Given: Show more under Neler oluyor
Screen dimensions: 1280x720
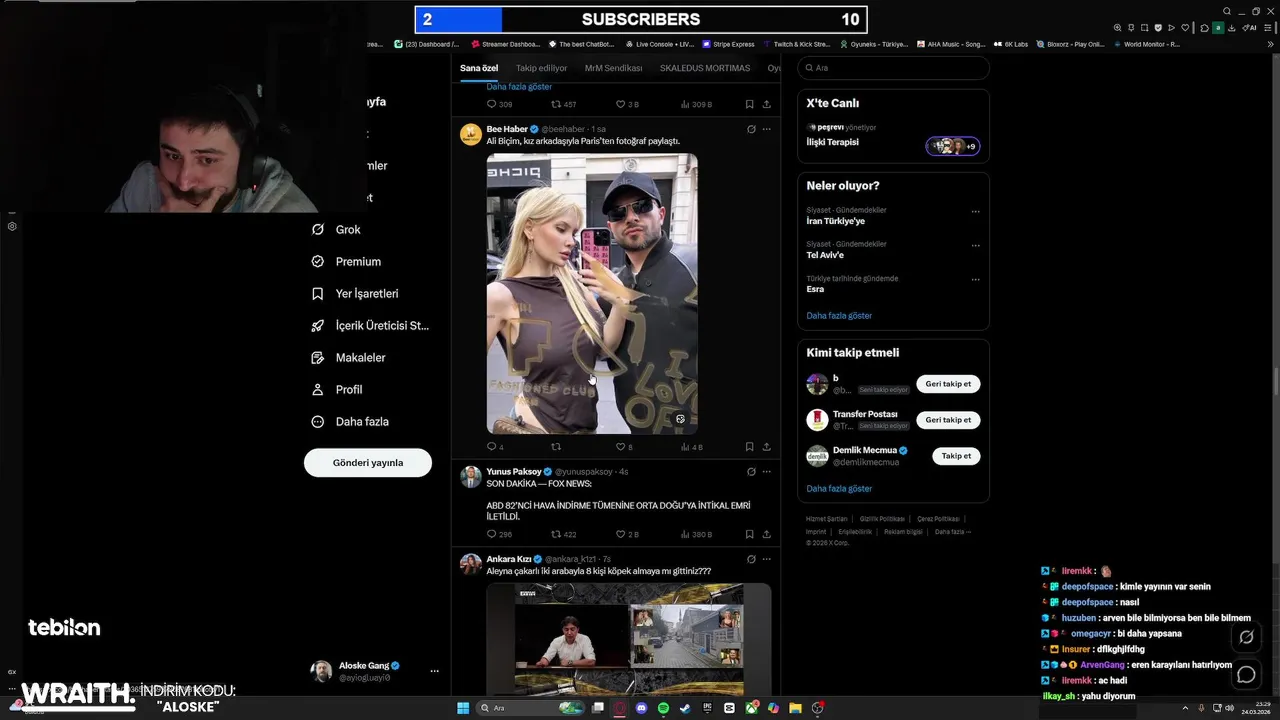Looking at the screenshot, I should coord(839,315).
